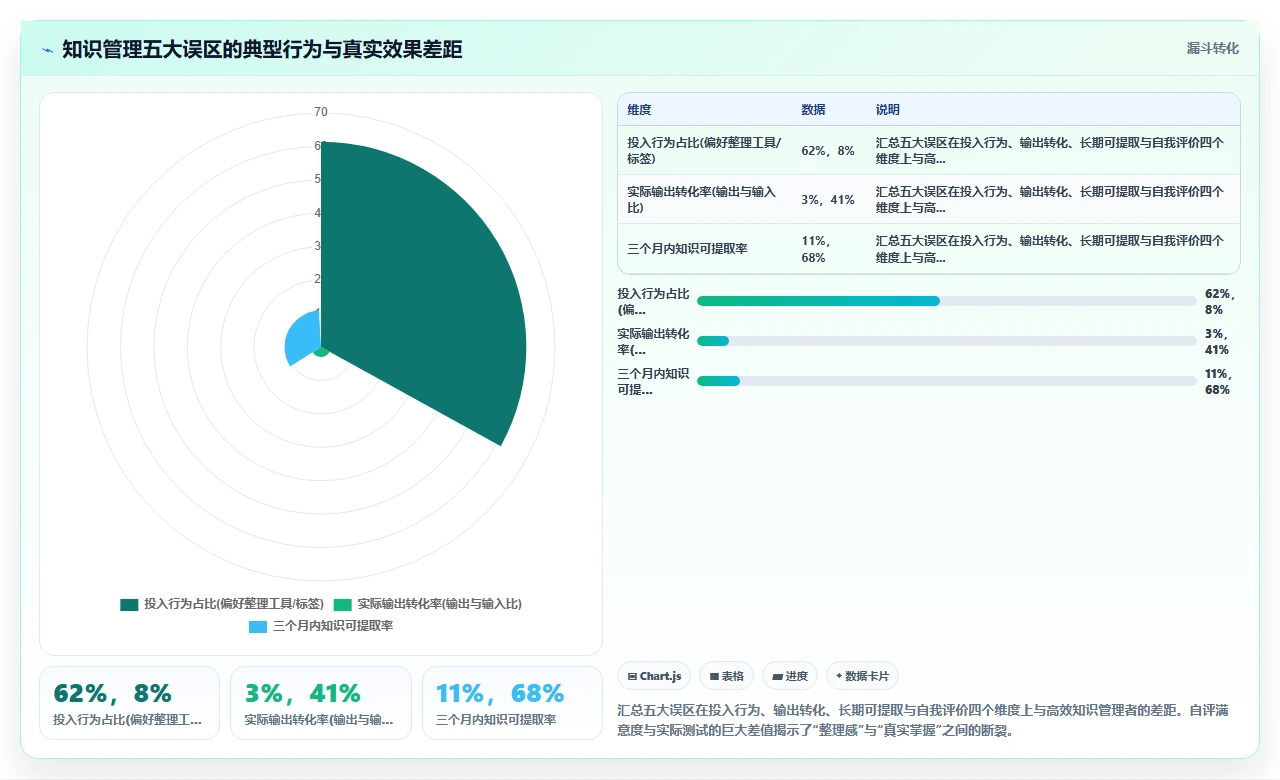
Task: Click the 投入行为占比 table row name cell
Action: [705, 151]
